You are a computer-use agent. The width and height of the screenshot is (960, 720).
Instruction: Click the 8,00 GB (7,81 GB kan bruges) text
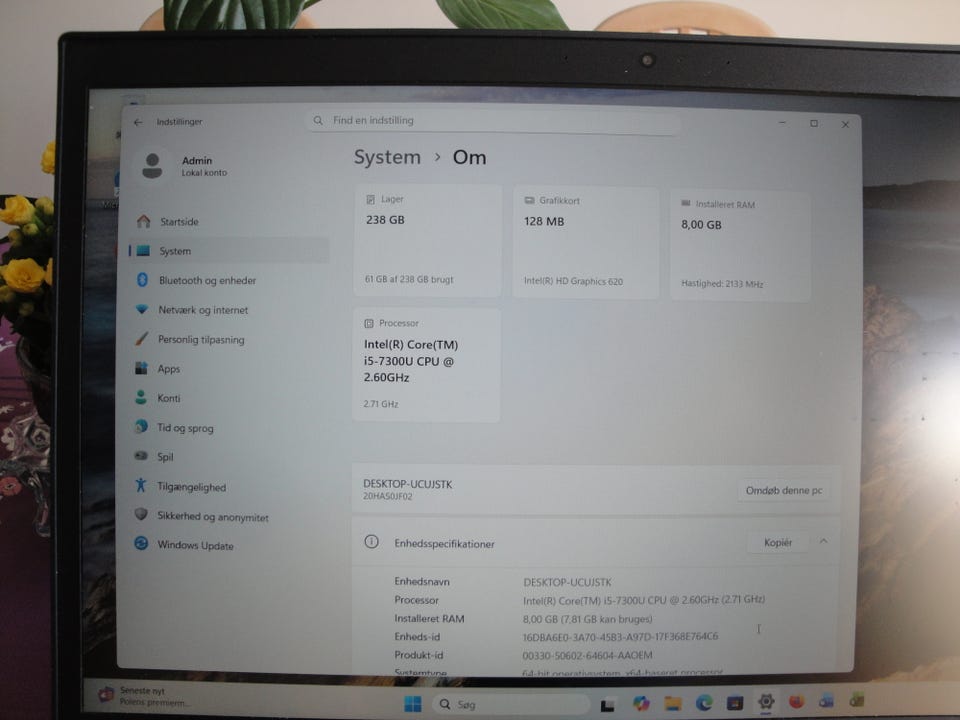click(587, 619)
